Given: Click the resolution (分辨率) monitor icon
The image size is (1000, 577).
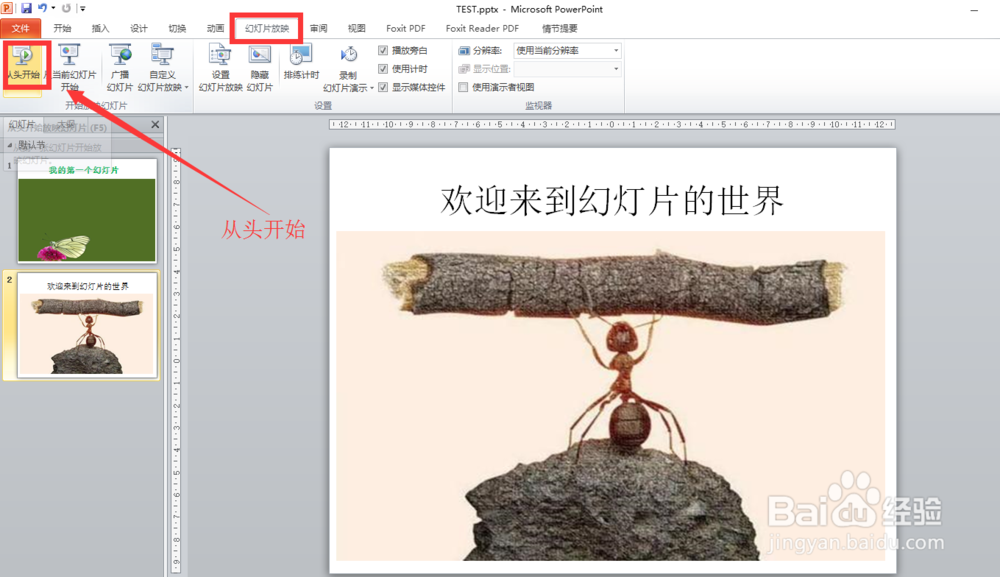Looking at the screenshot, I should [464, 50].
